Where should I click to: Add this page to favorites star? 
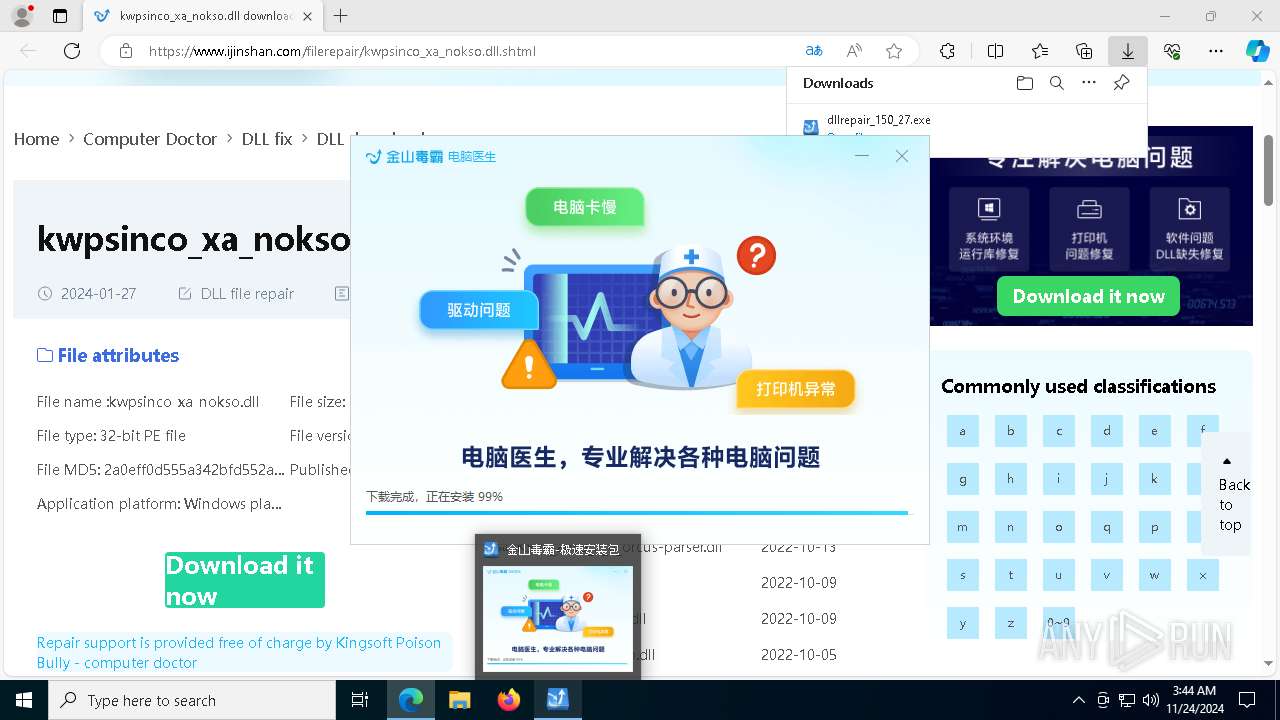click(894, 51)
